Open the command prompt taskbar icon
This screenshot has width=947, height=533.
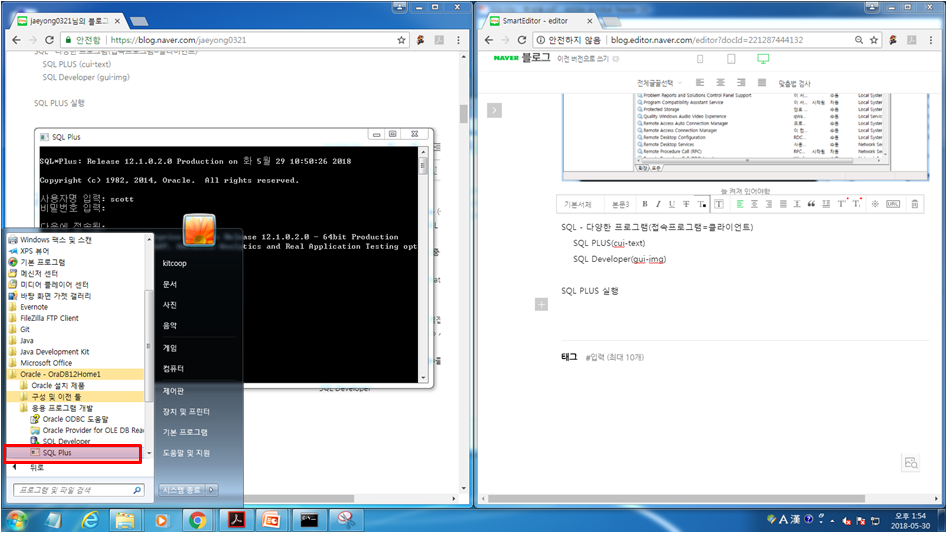tap(309, 520)
